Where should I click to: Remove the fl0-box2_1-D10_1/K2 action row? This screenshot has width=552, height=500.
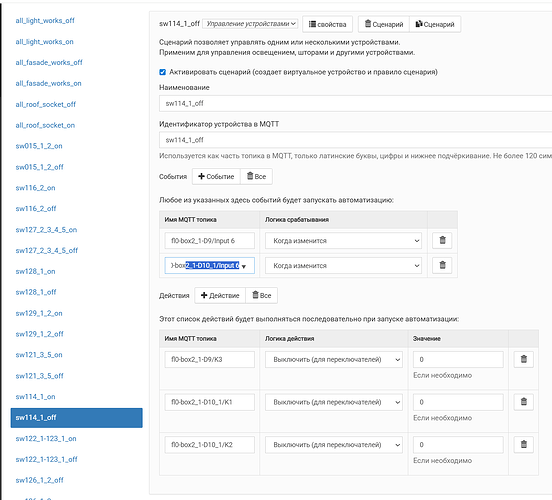point(523,444)
